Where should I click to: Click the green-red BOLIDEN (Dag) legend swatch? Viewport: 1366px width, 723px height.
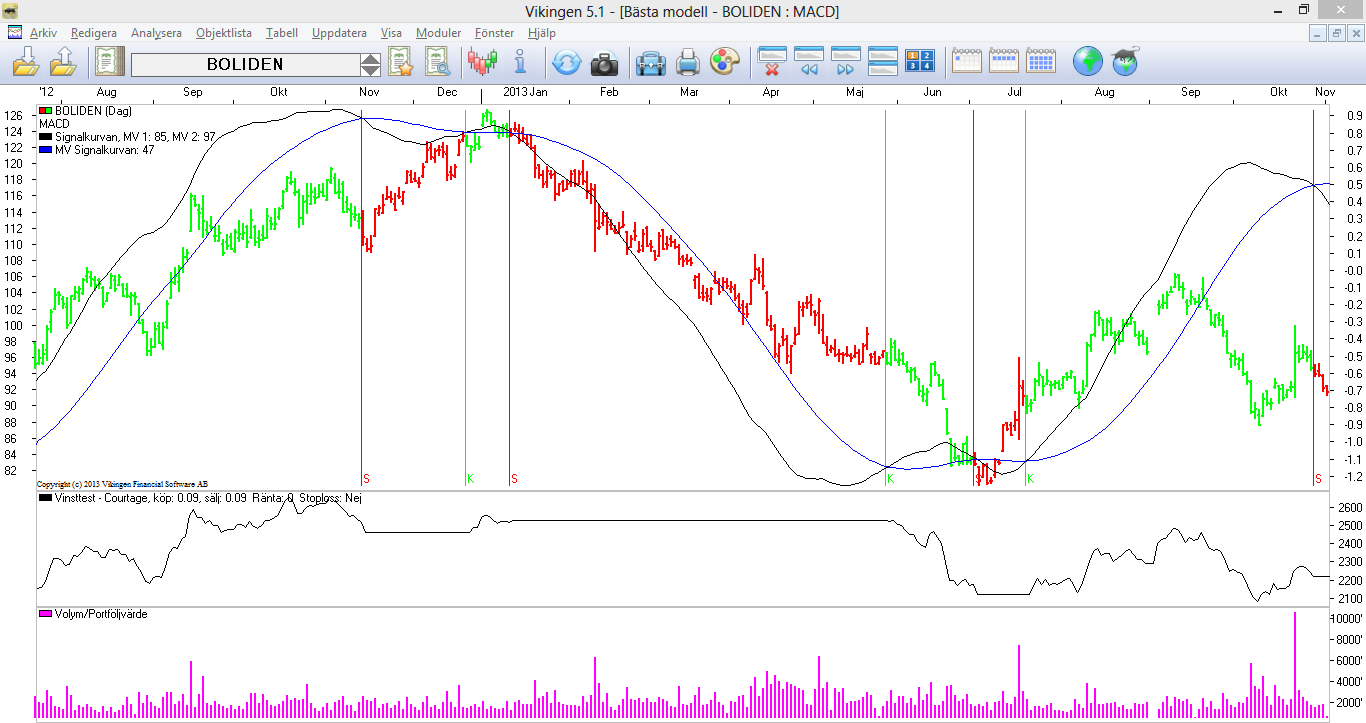(46, 111)
